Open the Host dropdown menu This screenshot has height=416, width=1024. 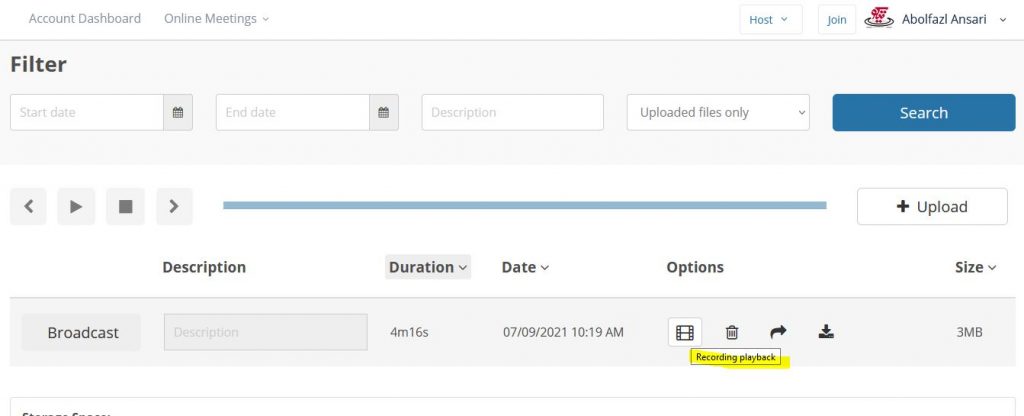[x=771, y=20]
